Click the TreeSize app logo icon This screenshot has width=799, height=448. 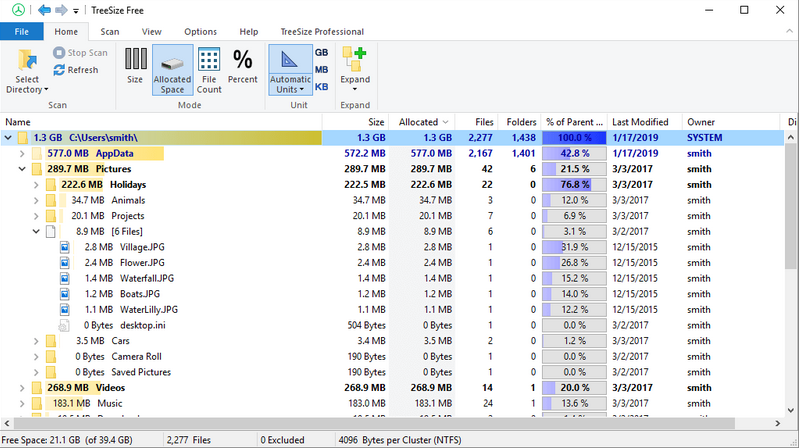click(18, 10)
